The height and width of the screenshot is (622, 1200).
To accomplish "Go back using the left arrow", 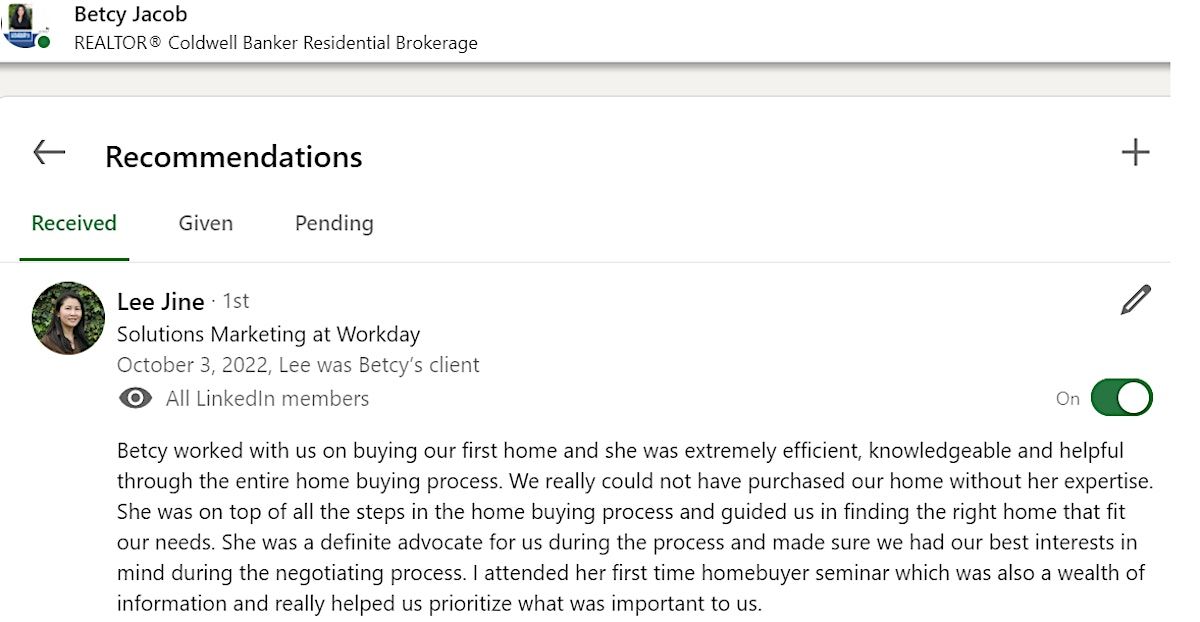I will coord(49,153).
